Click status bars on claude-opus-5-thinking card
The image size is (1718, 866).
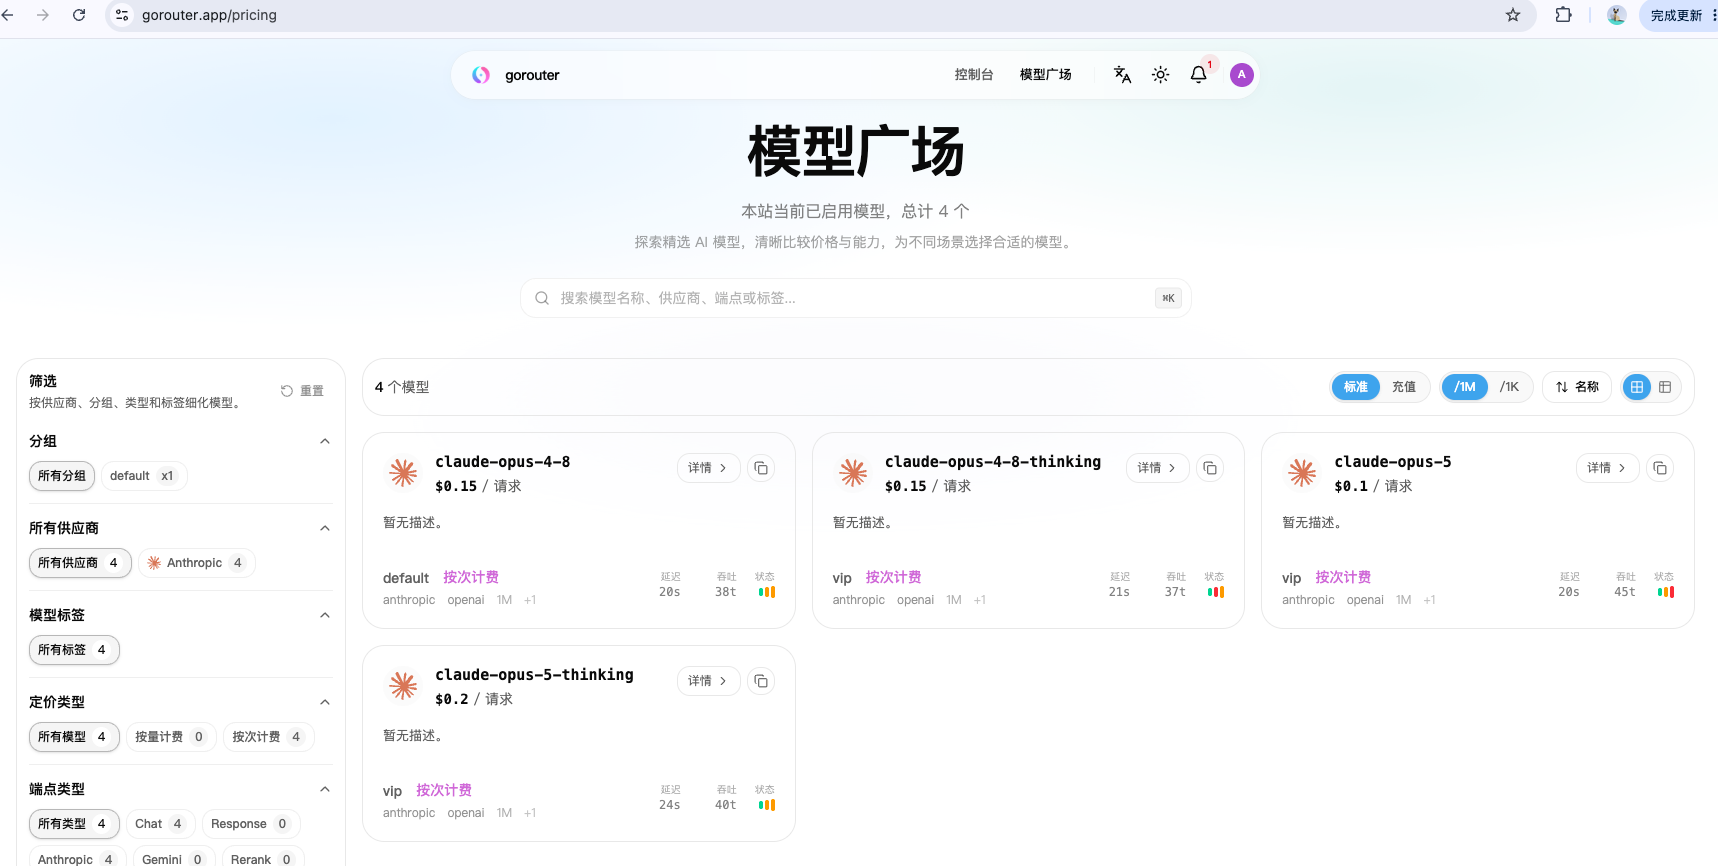[x=767, y=805]
